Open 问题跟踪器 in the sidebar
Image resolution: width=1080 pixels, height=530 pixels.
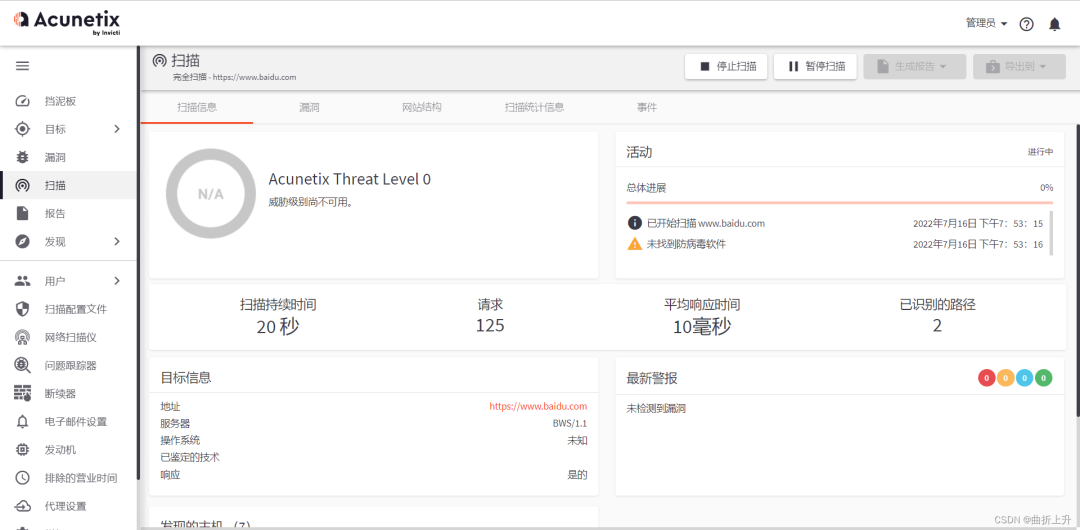(71, 365)
